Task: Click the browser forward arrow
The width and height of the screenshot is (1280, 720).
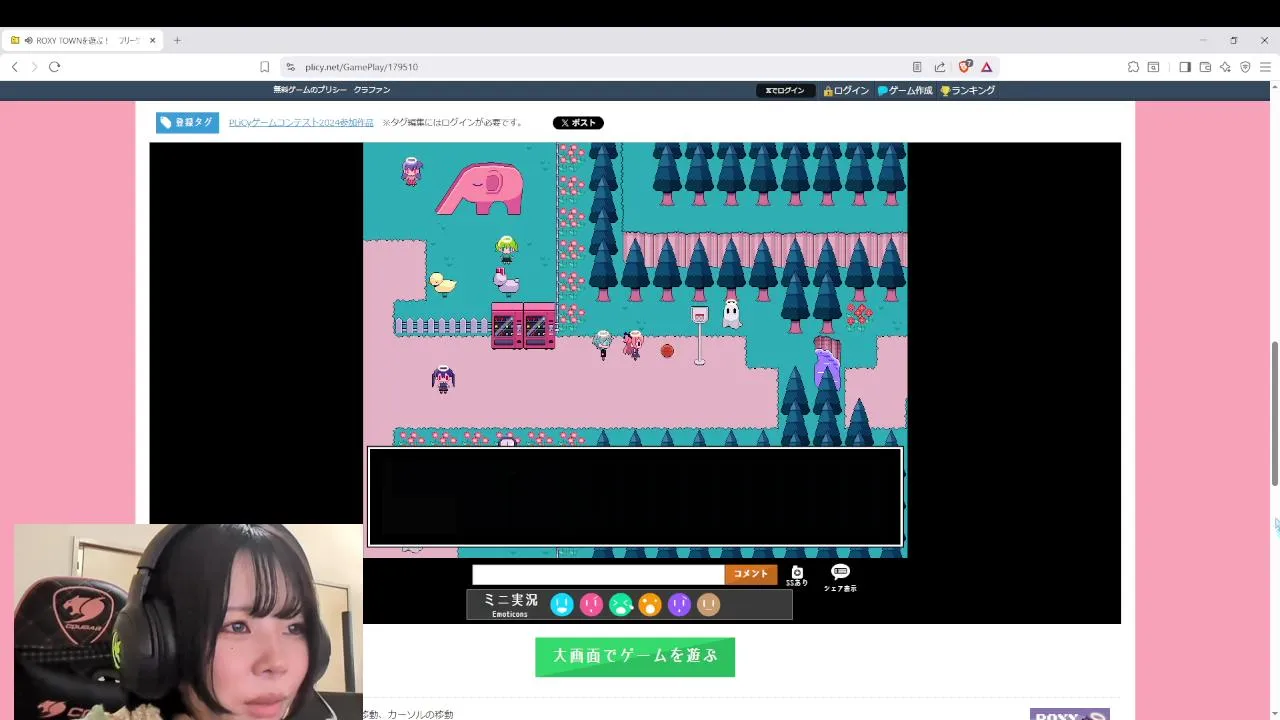Action: pyautogui.click(x=34, y=67)
